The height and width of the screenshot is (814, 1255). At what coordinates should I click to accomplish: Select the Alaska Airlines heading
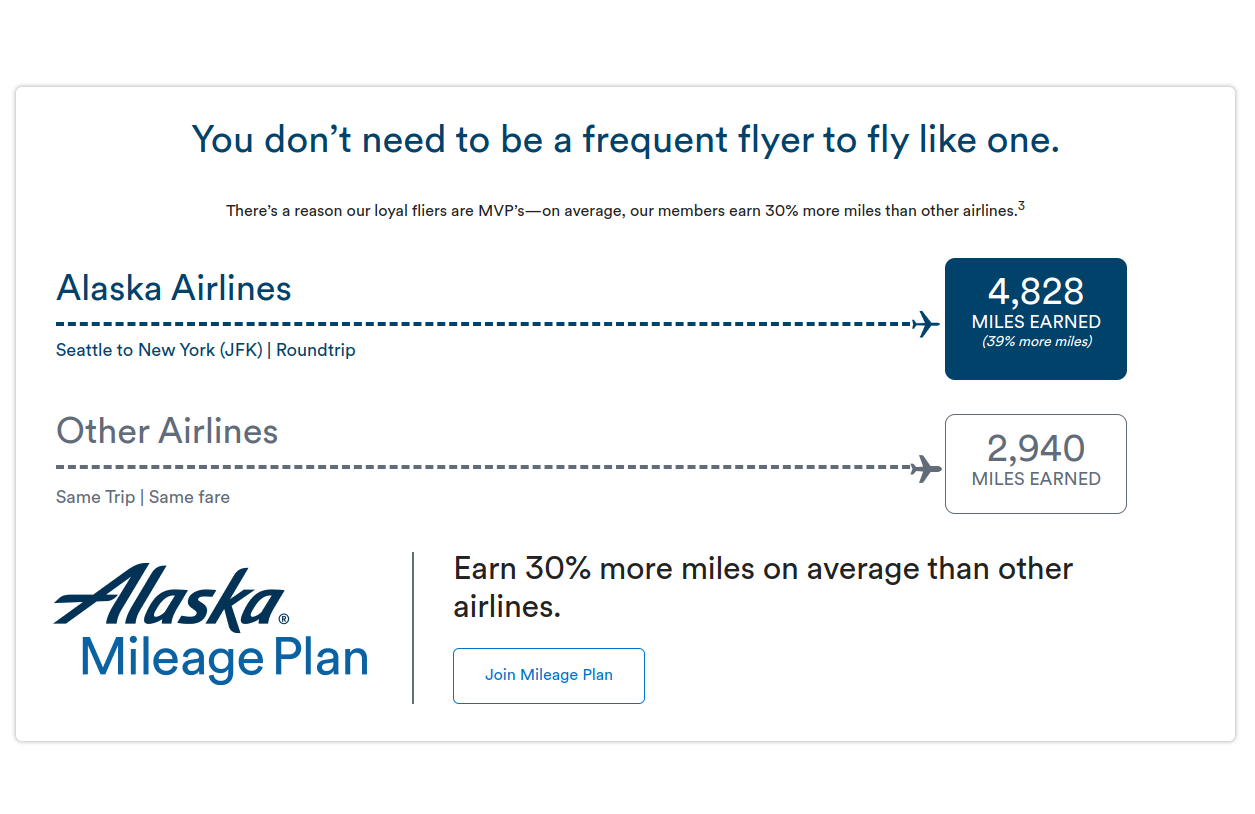[x=174, y=288]
